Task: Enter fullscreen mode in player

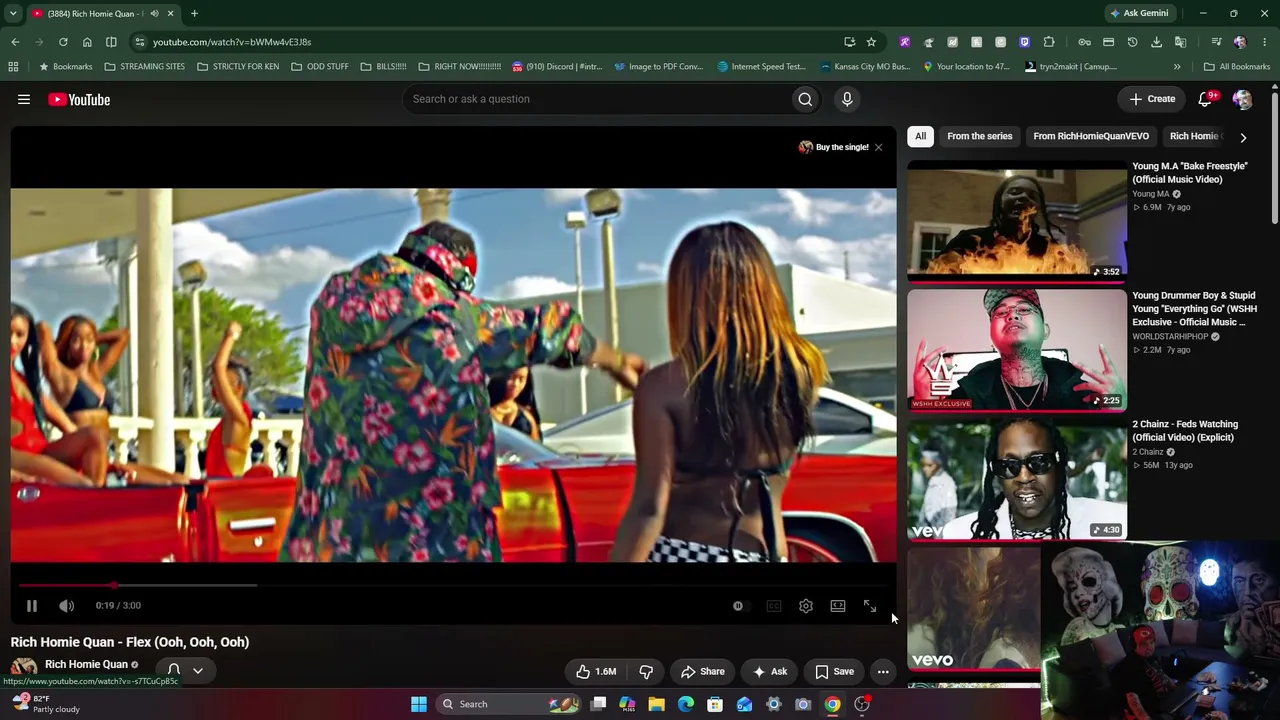Action: pyautogui.click(x=870, y=606)
